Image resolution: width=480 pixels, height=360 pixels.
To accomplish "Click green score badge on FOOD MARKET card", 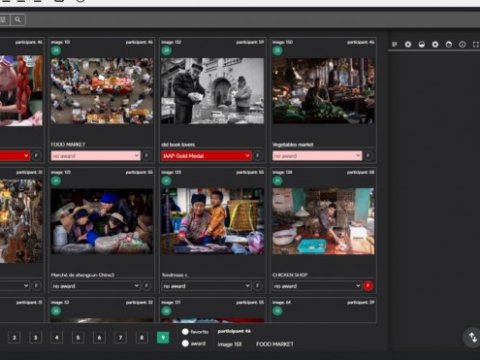I will [x=56, y=51].
